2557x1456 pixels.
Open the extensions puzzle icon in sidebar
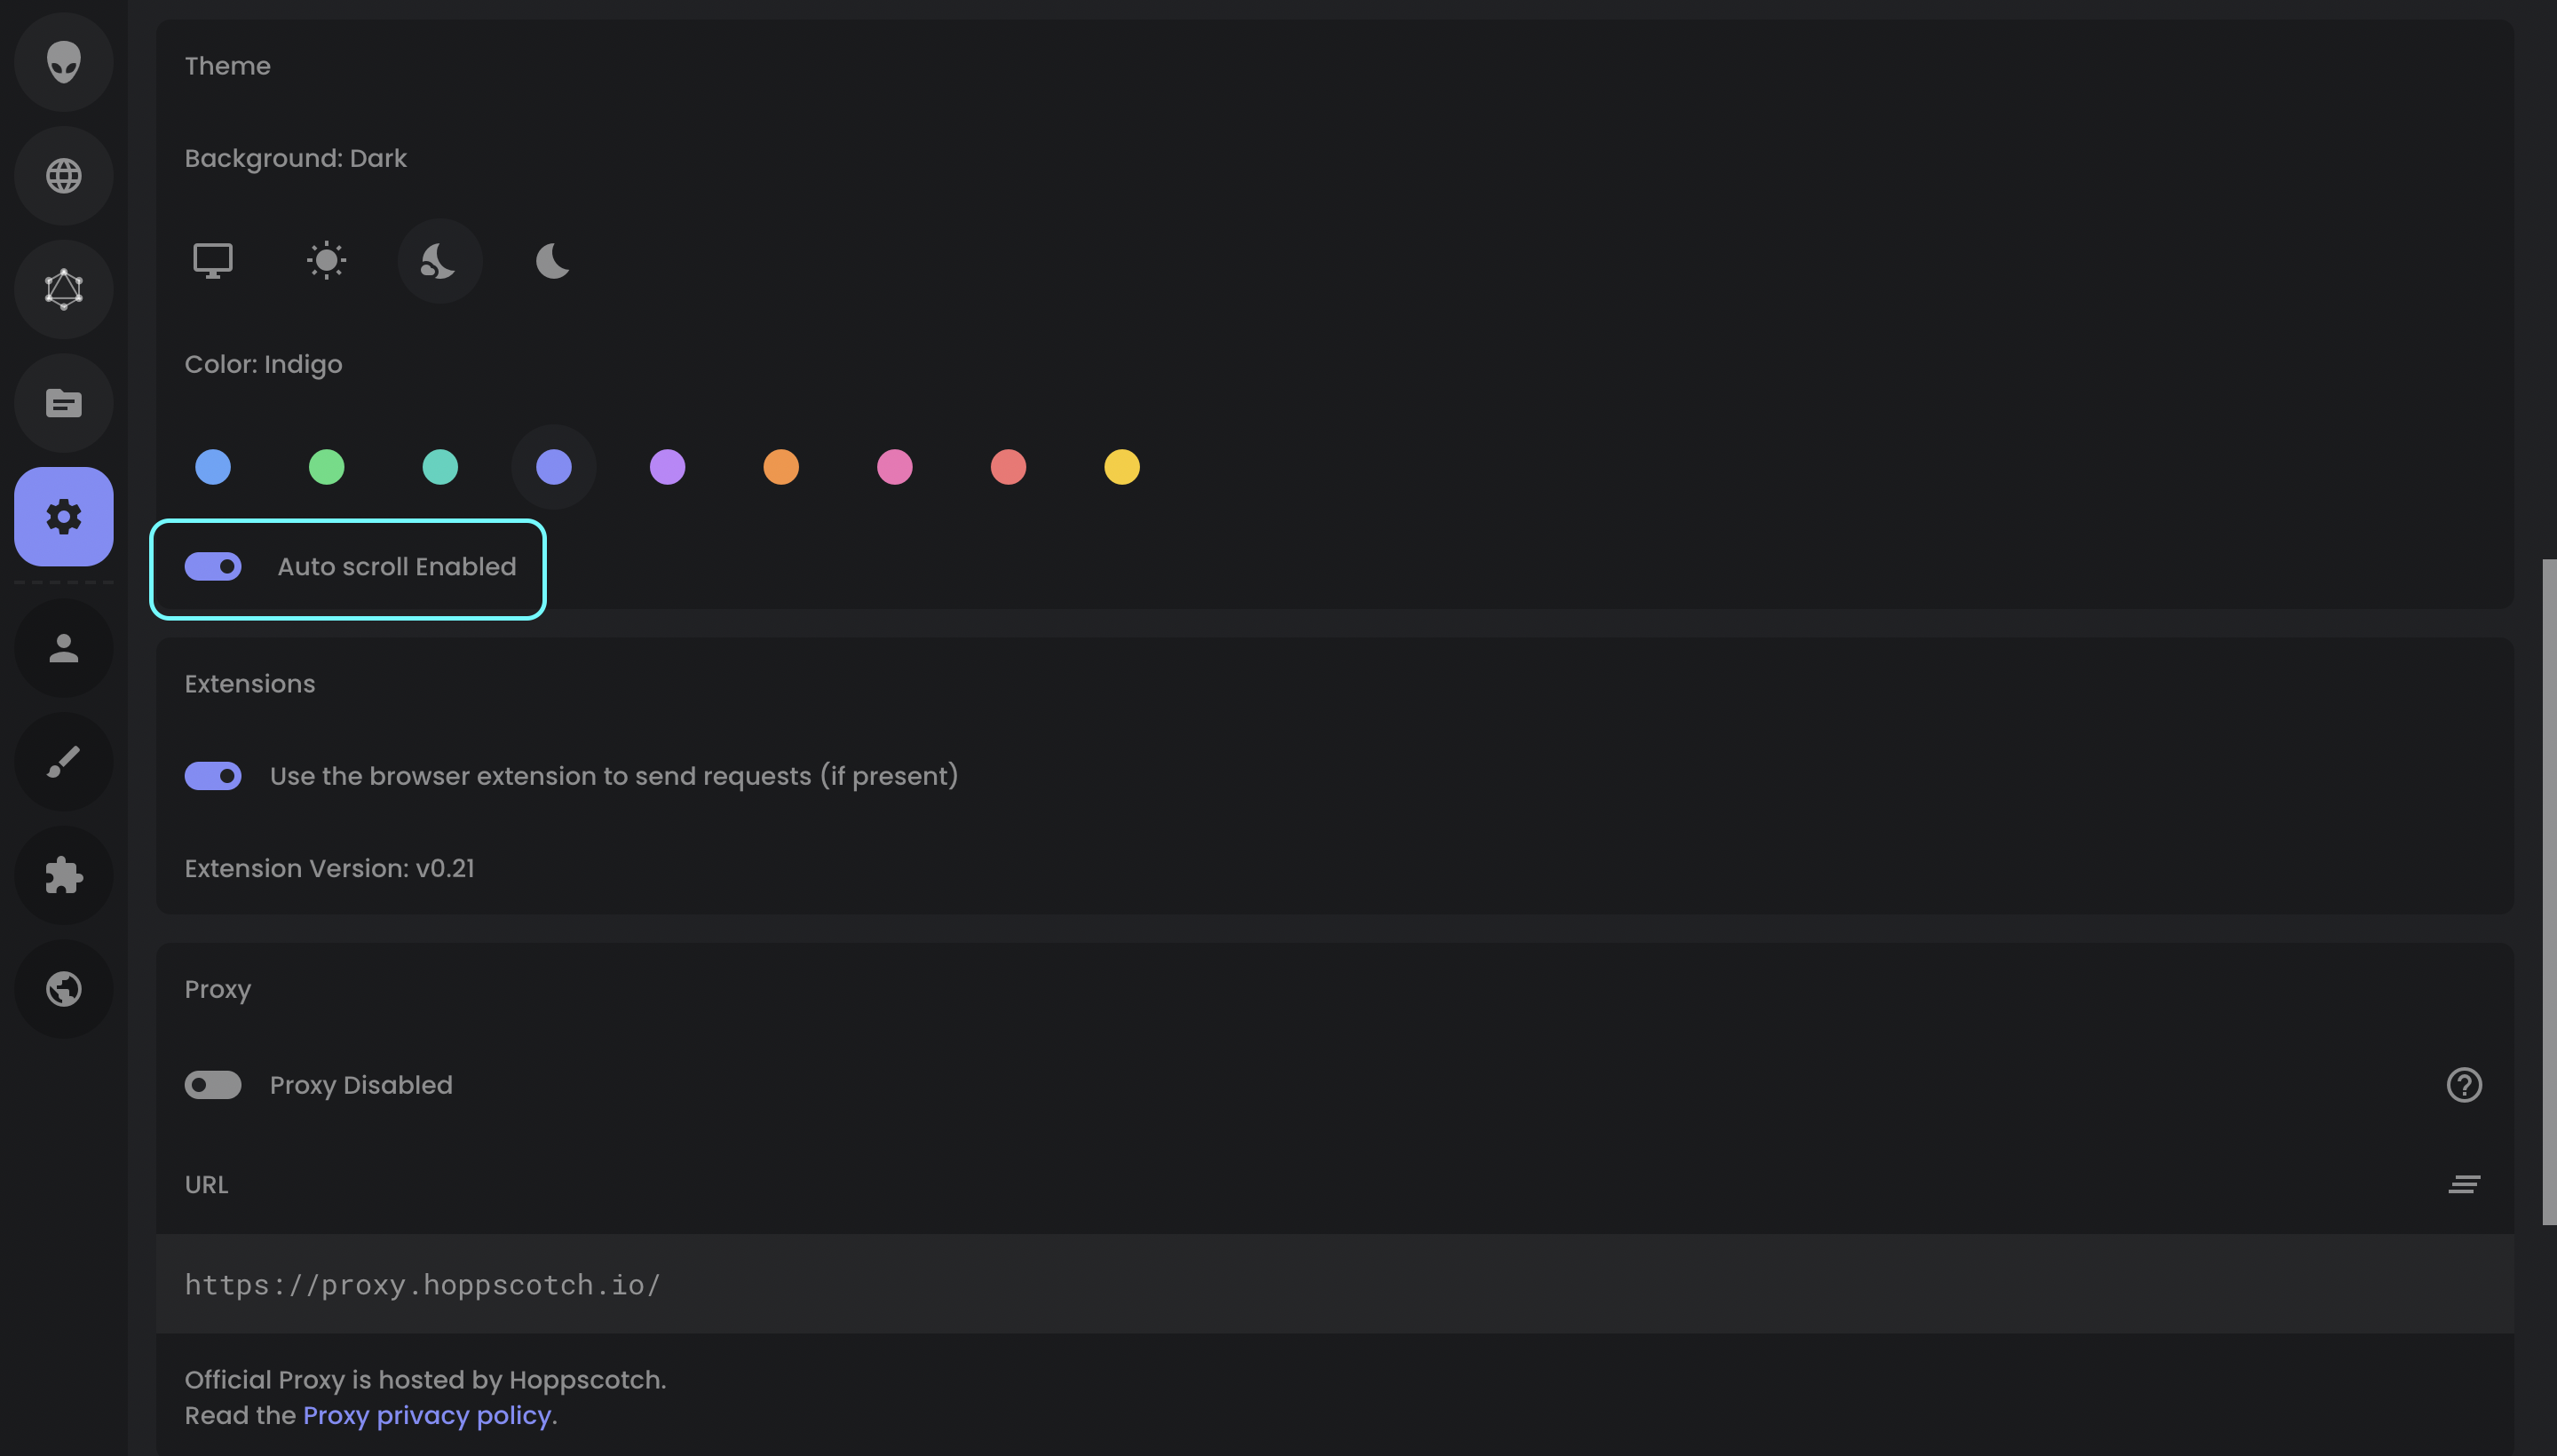(x=64, y=876)
